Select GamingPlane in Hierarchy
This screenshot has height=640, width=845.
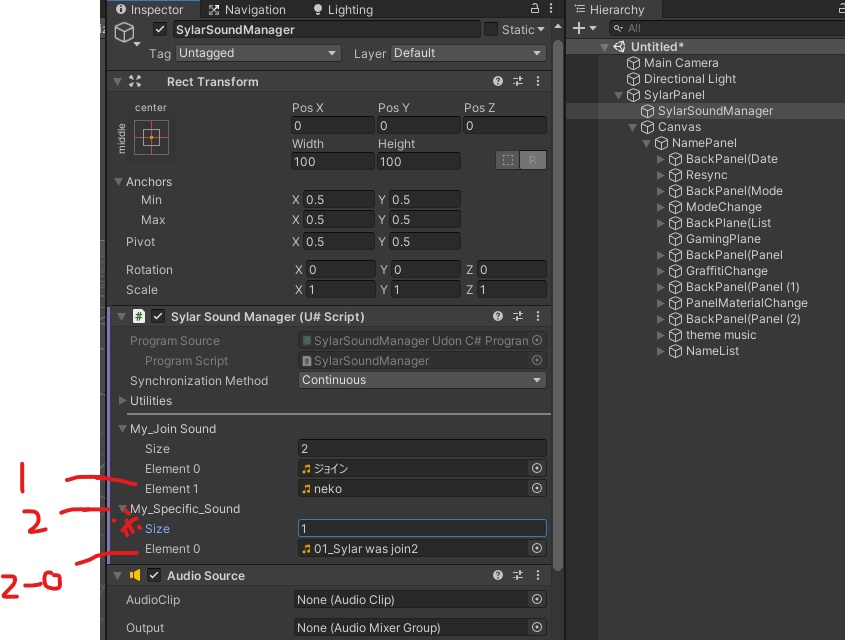pyautogui.click(x=723, y=239)
